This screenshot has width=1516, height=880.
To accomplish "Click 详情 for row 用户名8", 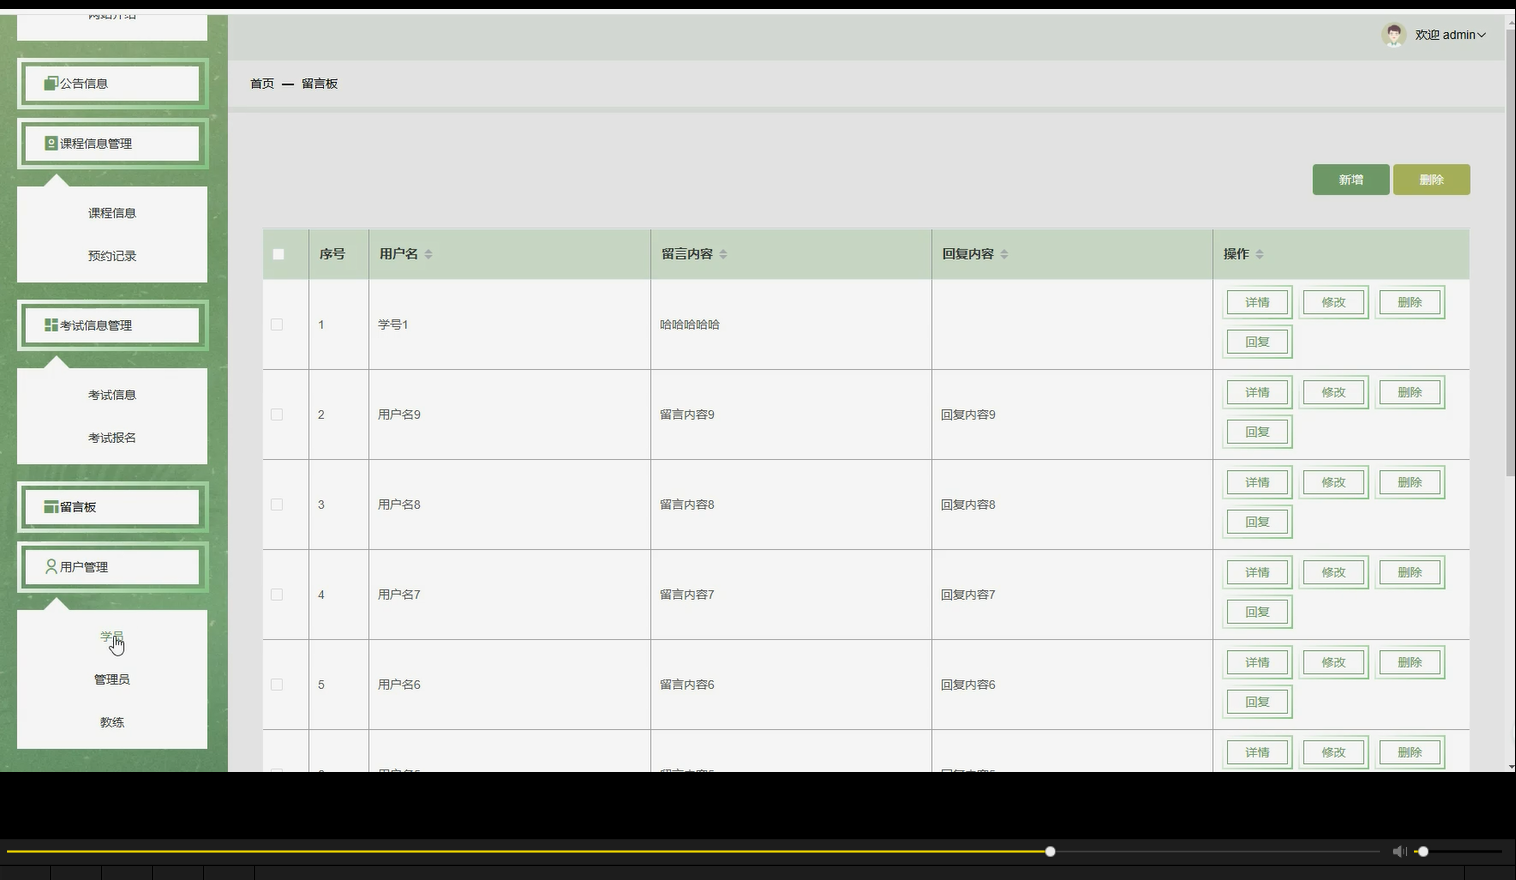I will [1258, 482].
